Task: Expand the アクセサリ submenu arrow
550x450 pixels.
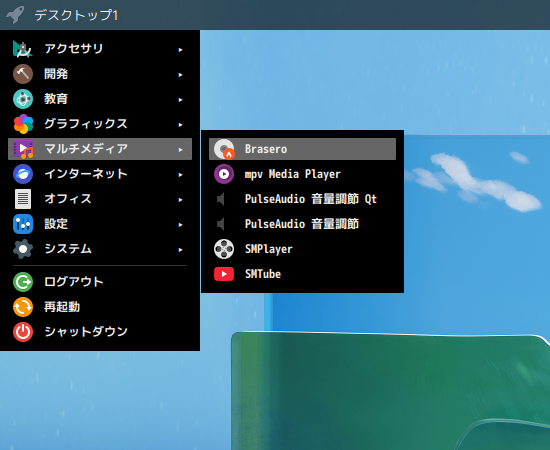Action: (180, 49)
